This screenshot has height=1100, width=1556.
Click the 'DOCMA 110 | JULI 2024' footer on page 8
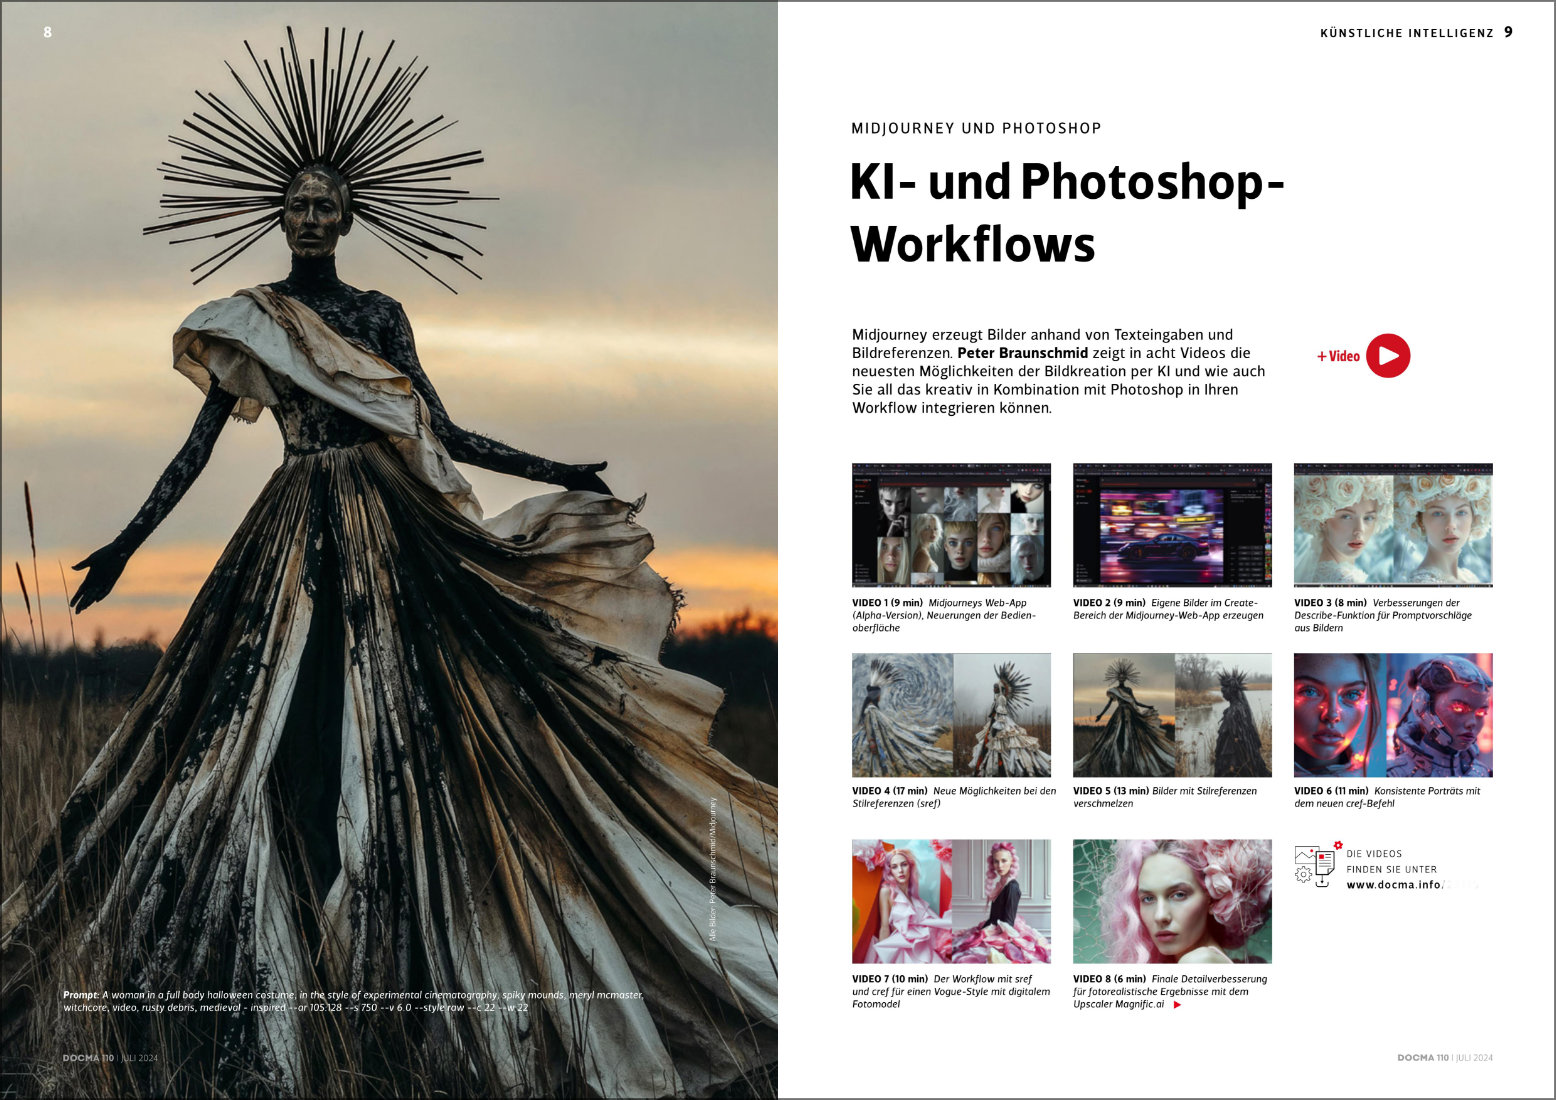pyautogui.click(x=110, y=1058)
